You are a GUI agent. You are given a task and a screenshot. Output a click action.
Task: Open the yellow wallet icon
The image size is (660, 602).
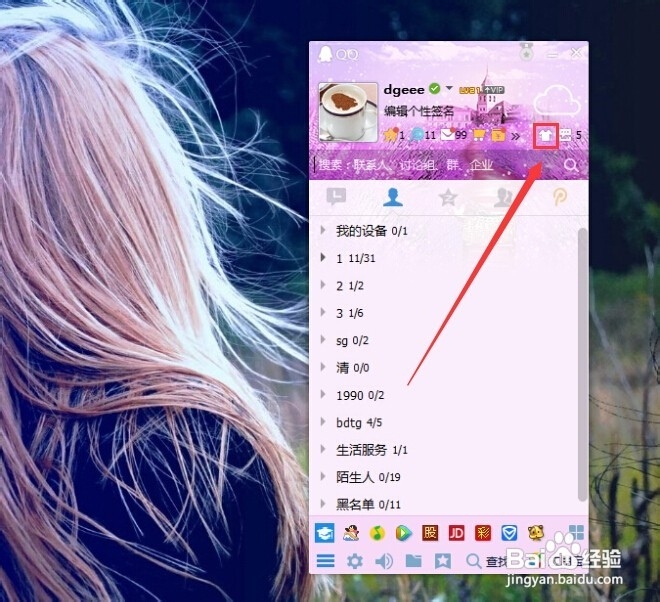(x=498, y=135)
